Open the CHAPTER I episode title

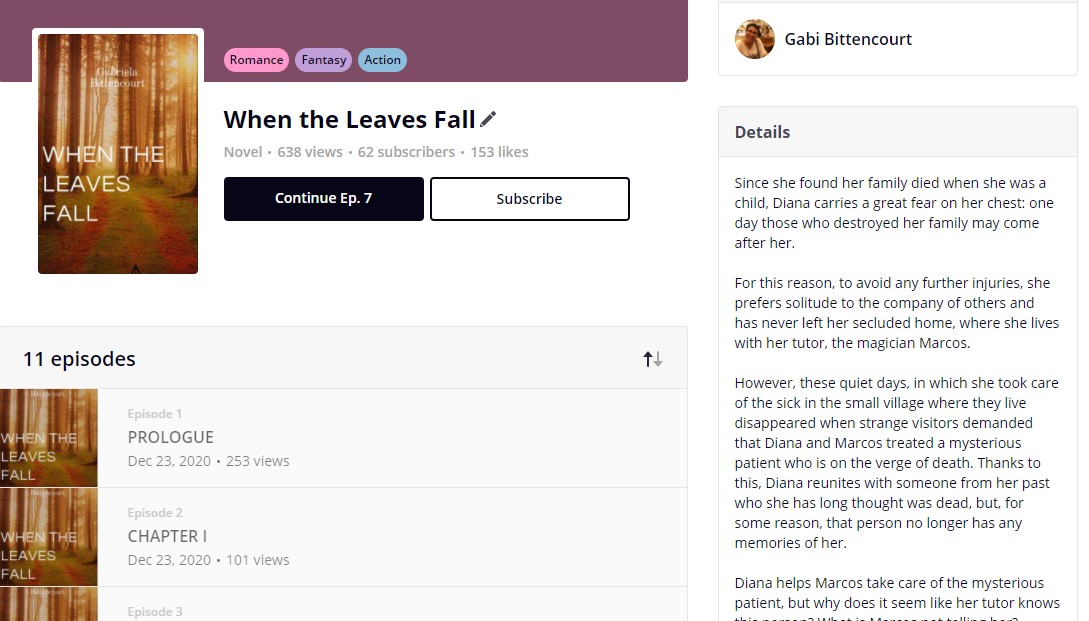click(x=167, y=536)
